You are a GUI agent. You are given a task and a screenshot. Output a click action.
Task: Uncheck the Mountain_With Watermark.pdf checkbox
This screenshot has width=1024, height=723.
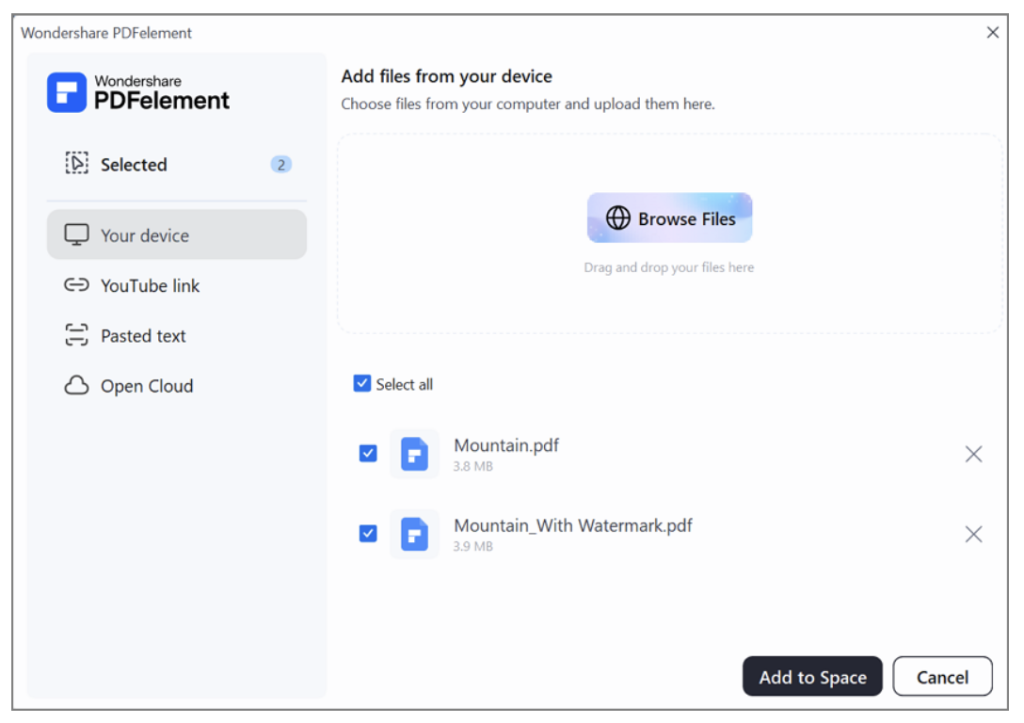point(368,534)
